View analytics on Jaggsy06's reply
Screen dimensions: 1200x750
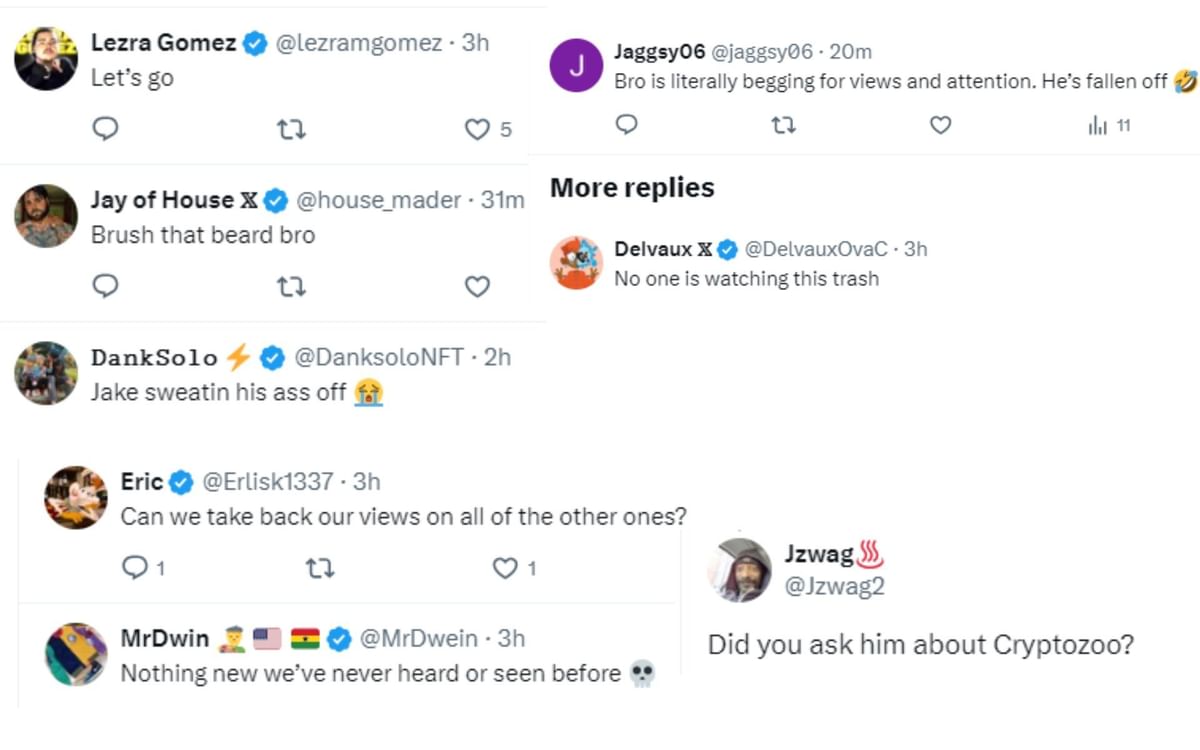pyautogui.click(x=1100, y=126)
